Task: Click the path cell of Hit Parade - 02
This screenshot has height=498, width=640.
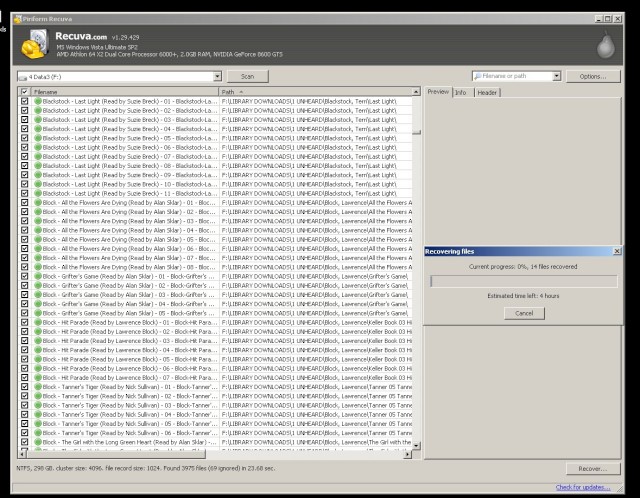Action: 317,331
